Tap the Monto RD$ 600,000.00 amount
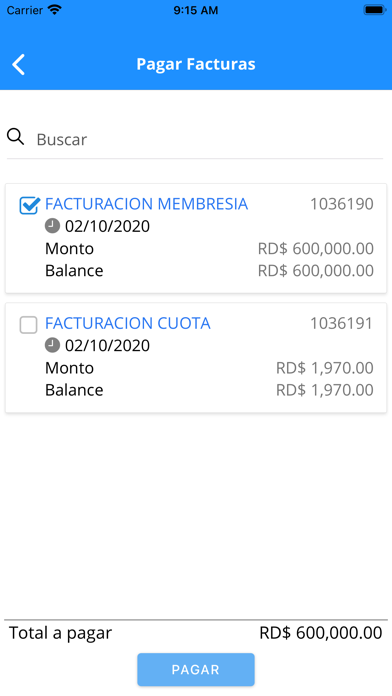This screenshot has height=696, width=392. [316, 249]
